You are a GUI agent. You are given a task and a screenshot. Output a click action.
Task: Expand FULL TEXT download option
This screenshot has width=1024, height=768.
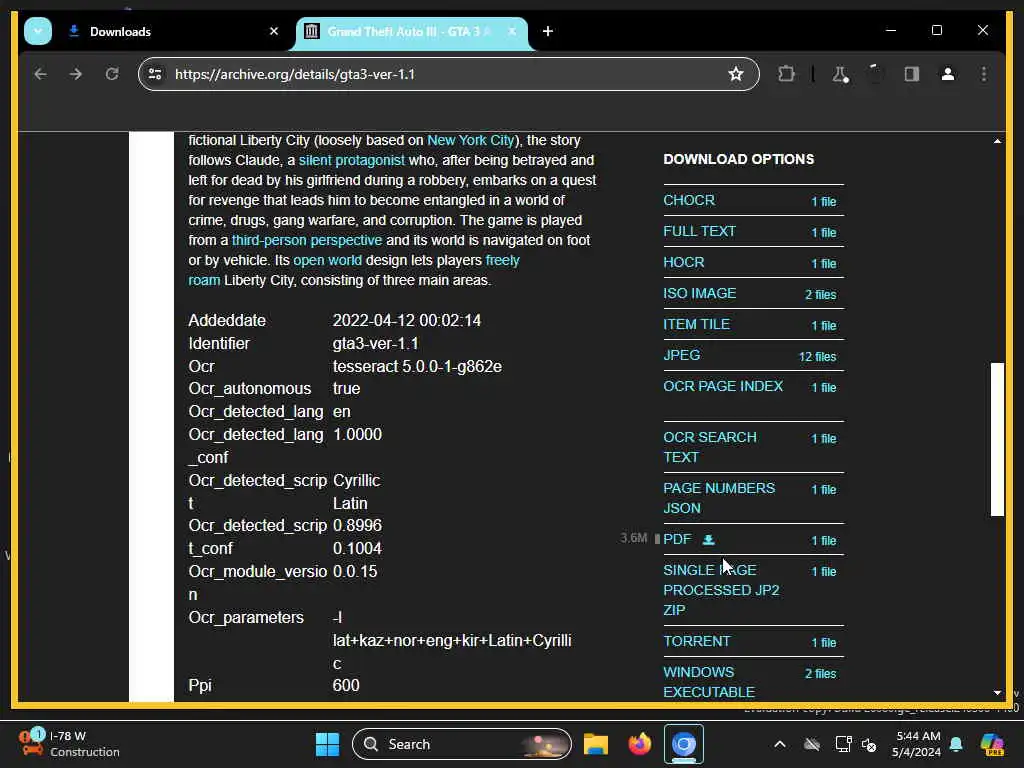(x=699, y=231)
